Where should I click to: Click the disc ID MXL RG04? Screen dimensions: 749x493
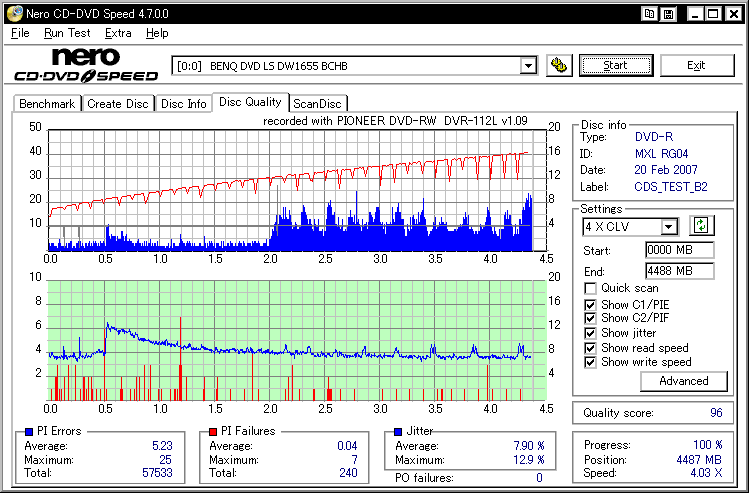pos(662,154)
